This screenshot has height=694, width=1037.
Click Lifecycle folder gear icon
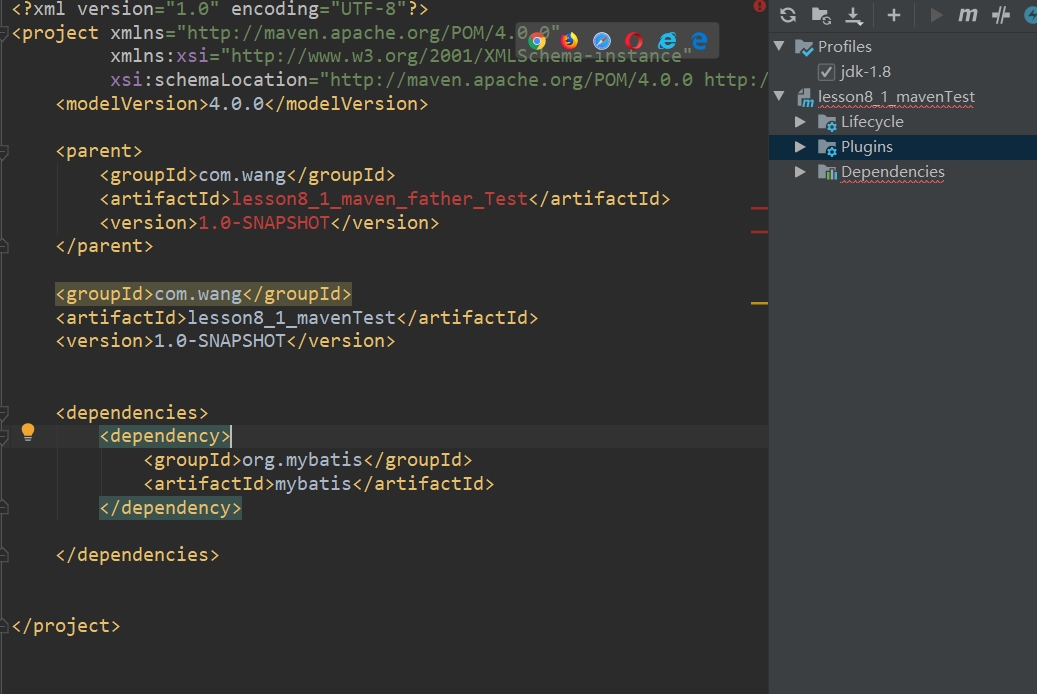click(x=827, y=122)
